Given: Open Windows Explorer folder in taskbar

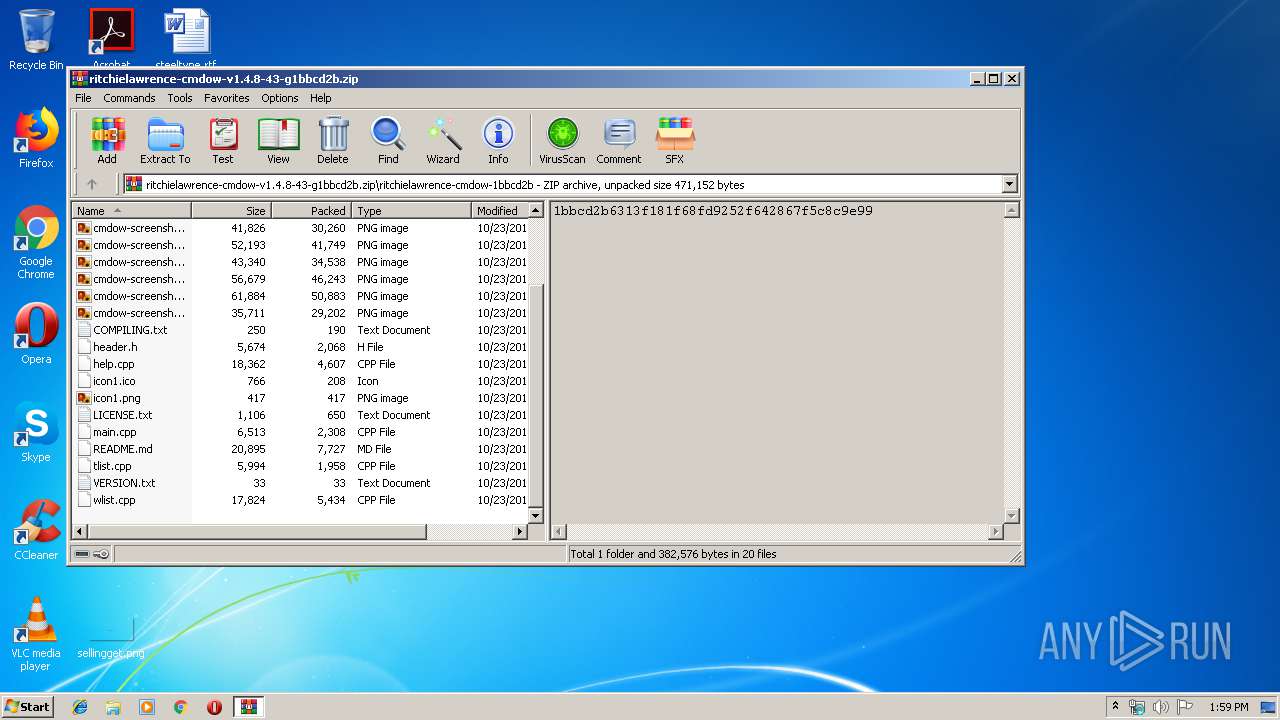Looking at the screenshot, I should (x=113, y=707).
